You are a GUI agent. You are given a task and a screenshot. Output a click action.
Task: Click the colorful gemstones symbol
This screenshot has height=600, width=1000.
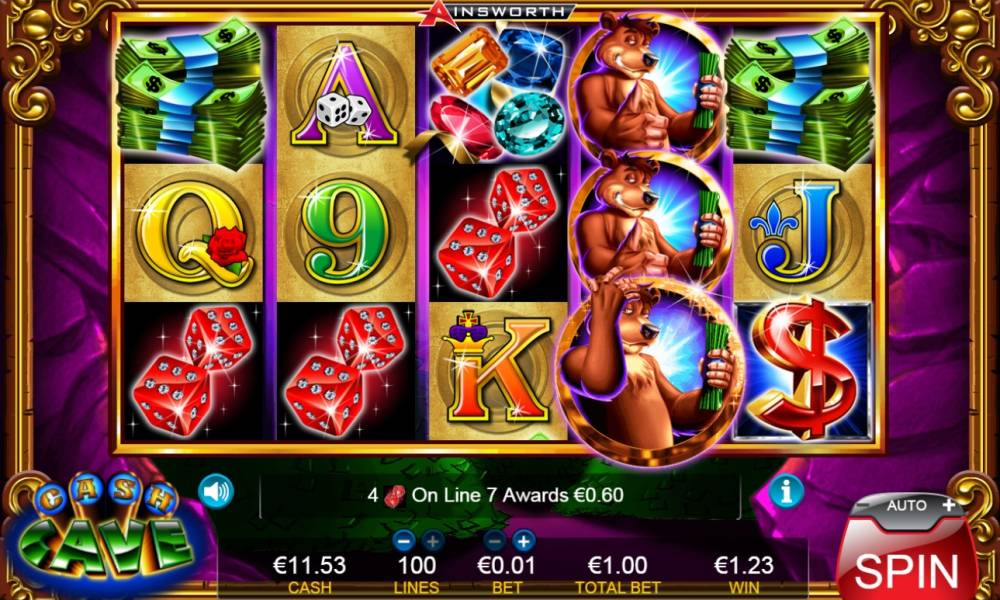[498, 94]
